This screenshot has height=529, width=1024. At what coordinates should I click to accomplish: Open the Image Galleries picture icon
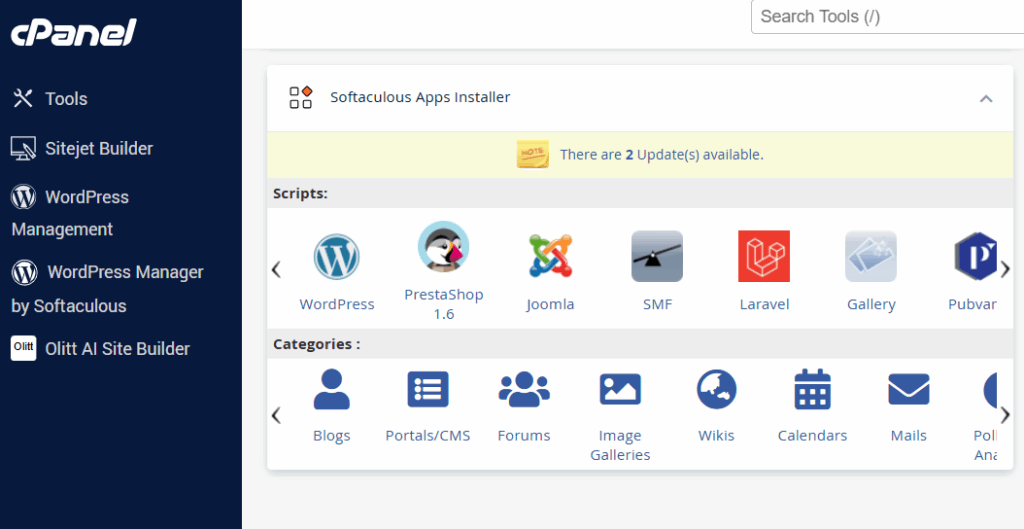(x=620, y=389)
